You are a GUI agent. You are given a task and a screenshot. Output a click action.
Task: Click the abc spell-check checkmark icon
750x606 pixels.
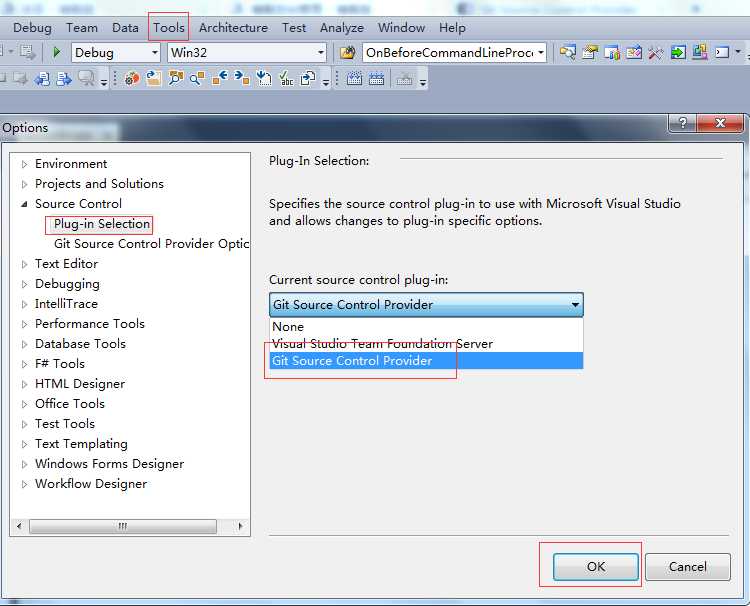click(286, 78)
